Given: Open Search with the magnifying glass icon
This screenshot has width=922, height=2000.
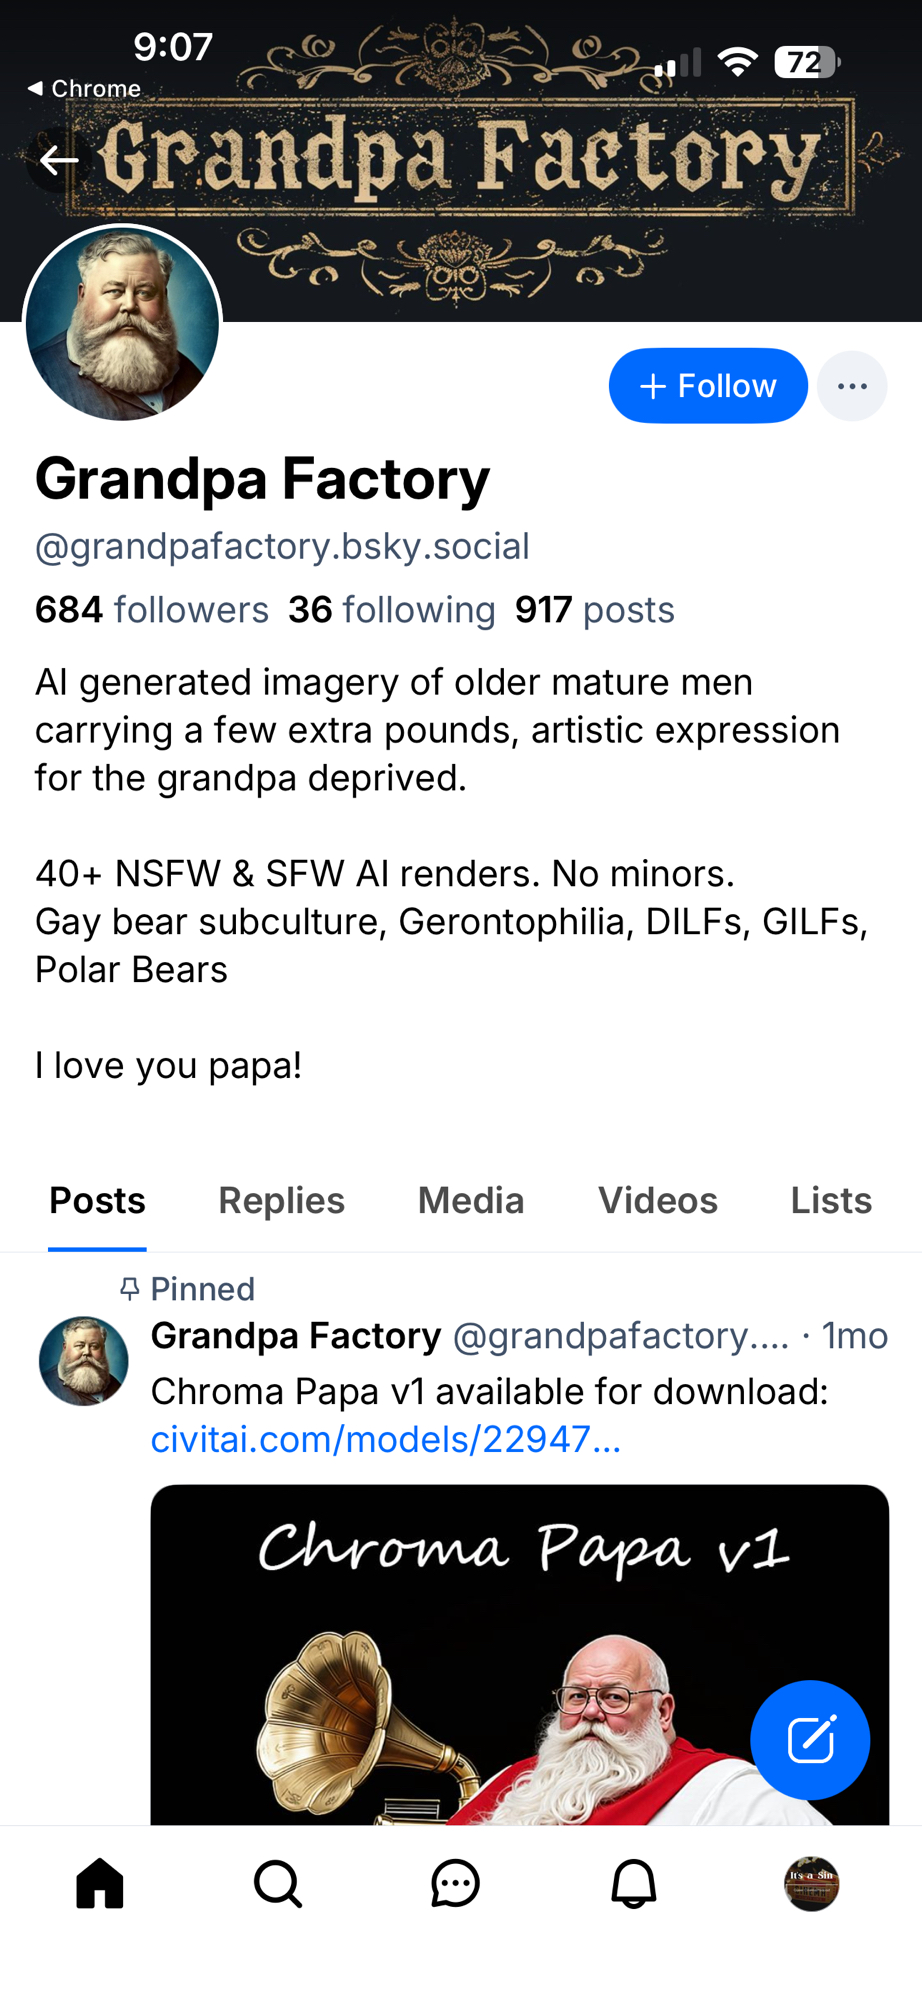Looking at the screenshot, I should pyautogui.click(x=278, y=1884).
